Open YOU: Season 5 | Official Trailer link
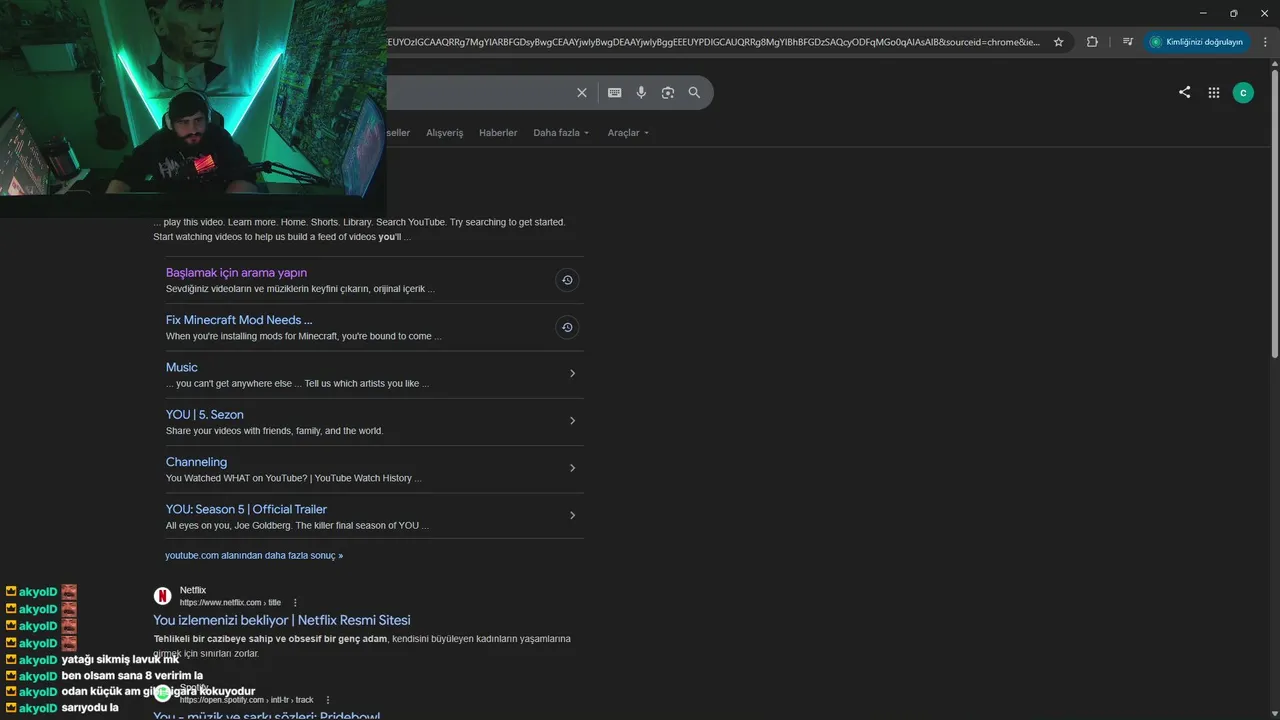 click(x=246, y=509)
